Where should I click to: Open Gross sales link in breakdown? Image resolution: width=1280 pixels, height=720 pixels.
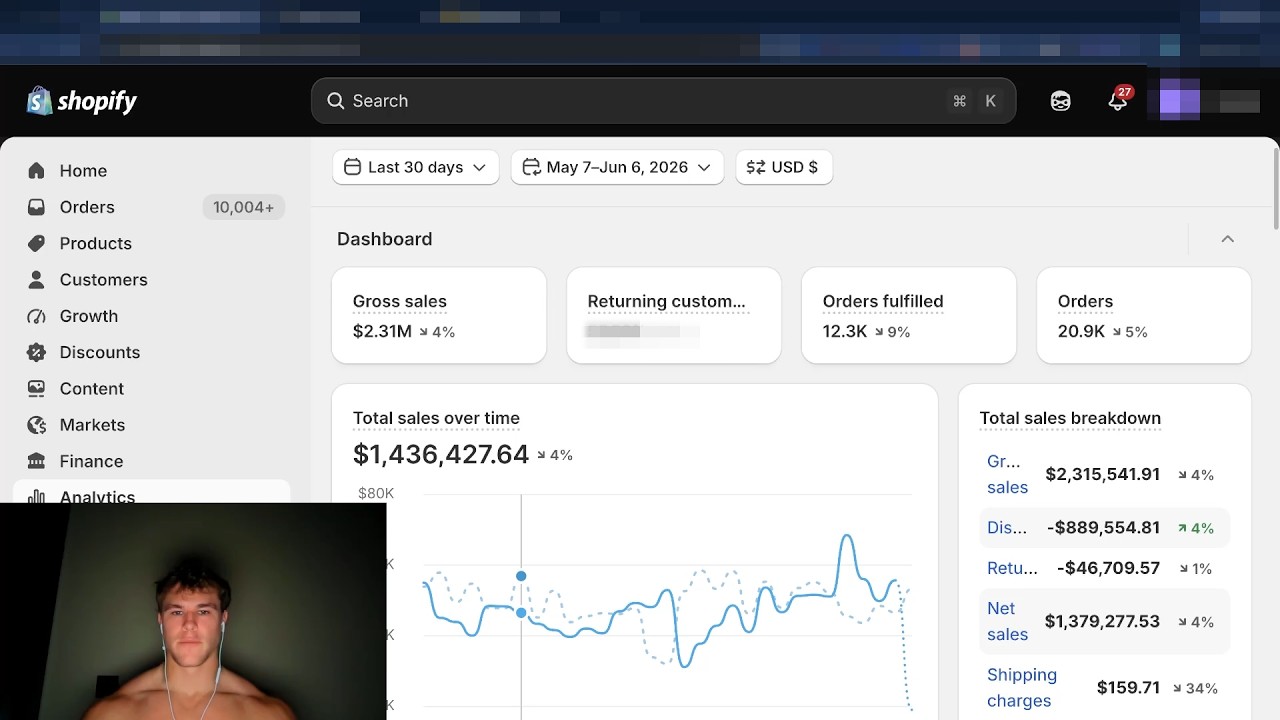pyautogui.click(x=1007, y=474)
